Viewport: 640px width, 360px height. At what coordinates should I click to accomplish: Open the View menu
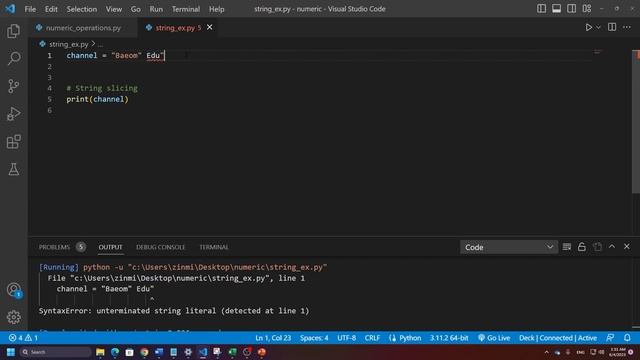coord(114,9)
